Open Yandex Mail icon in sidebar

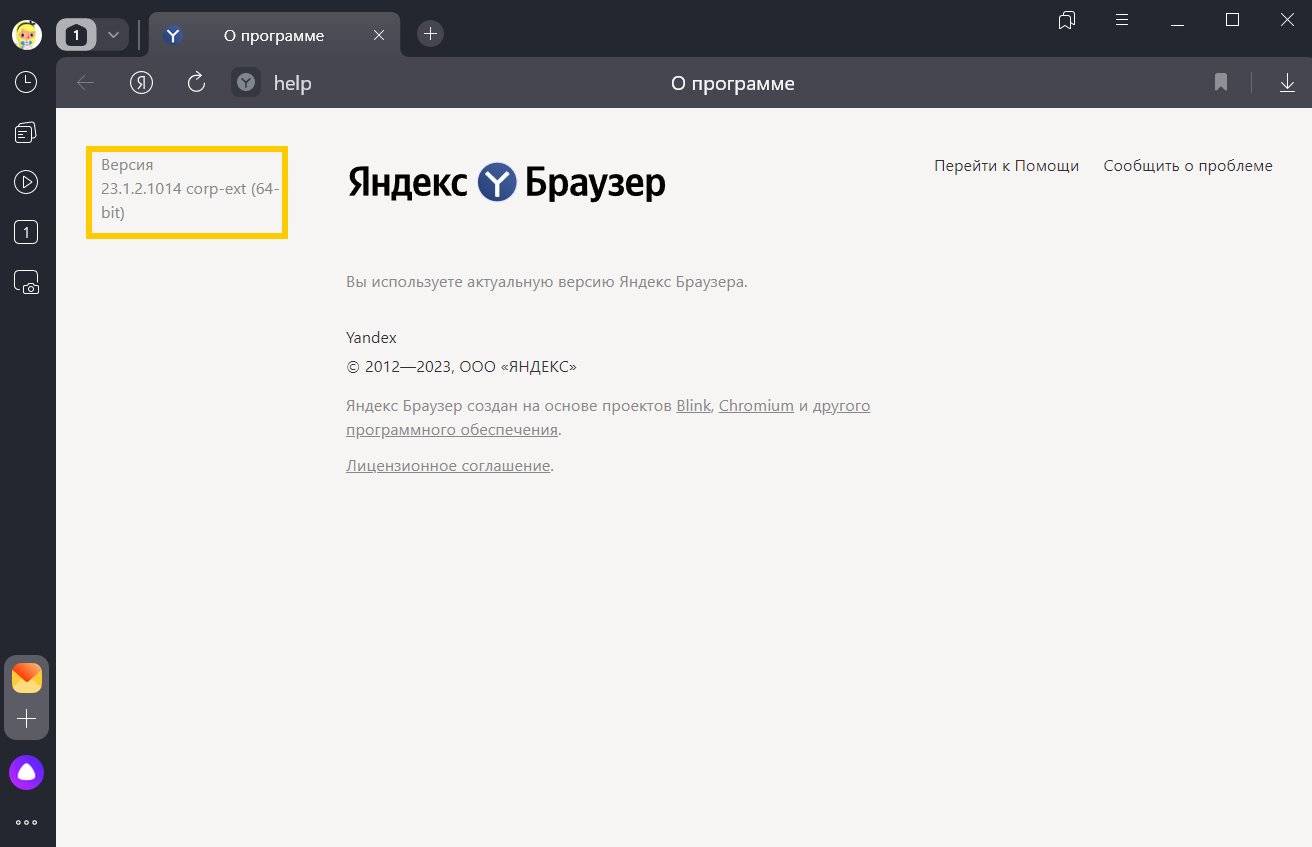27,678
